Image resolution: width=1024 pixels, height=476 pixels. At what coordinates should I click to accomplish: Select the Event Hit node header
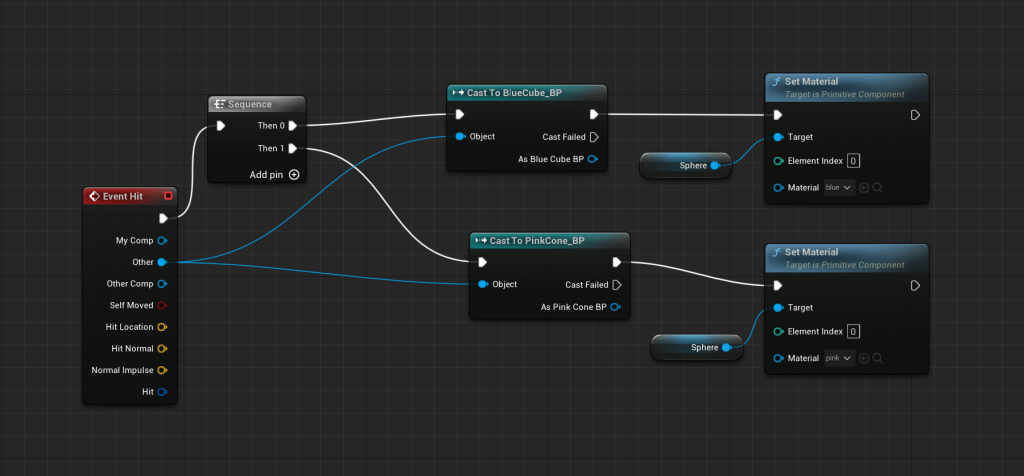click(x=120, y=196)
